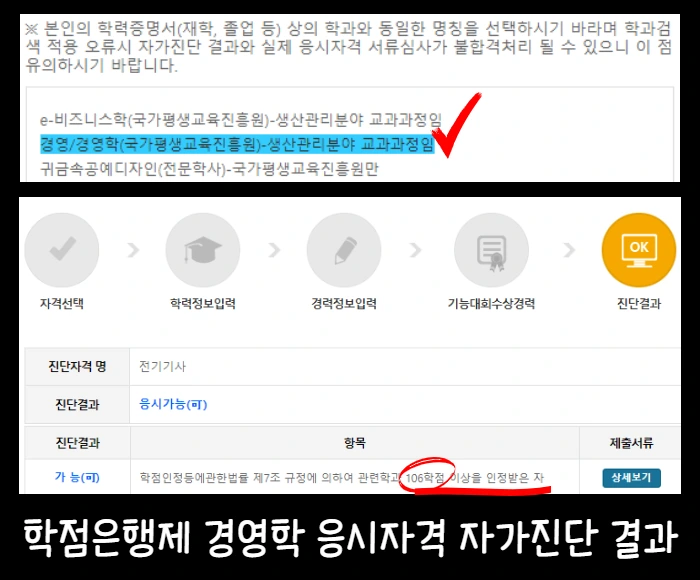Click the 학력정보입력 step label
The image size is (700, 580).
203,304
